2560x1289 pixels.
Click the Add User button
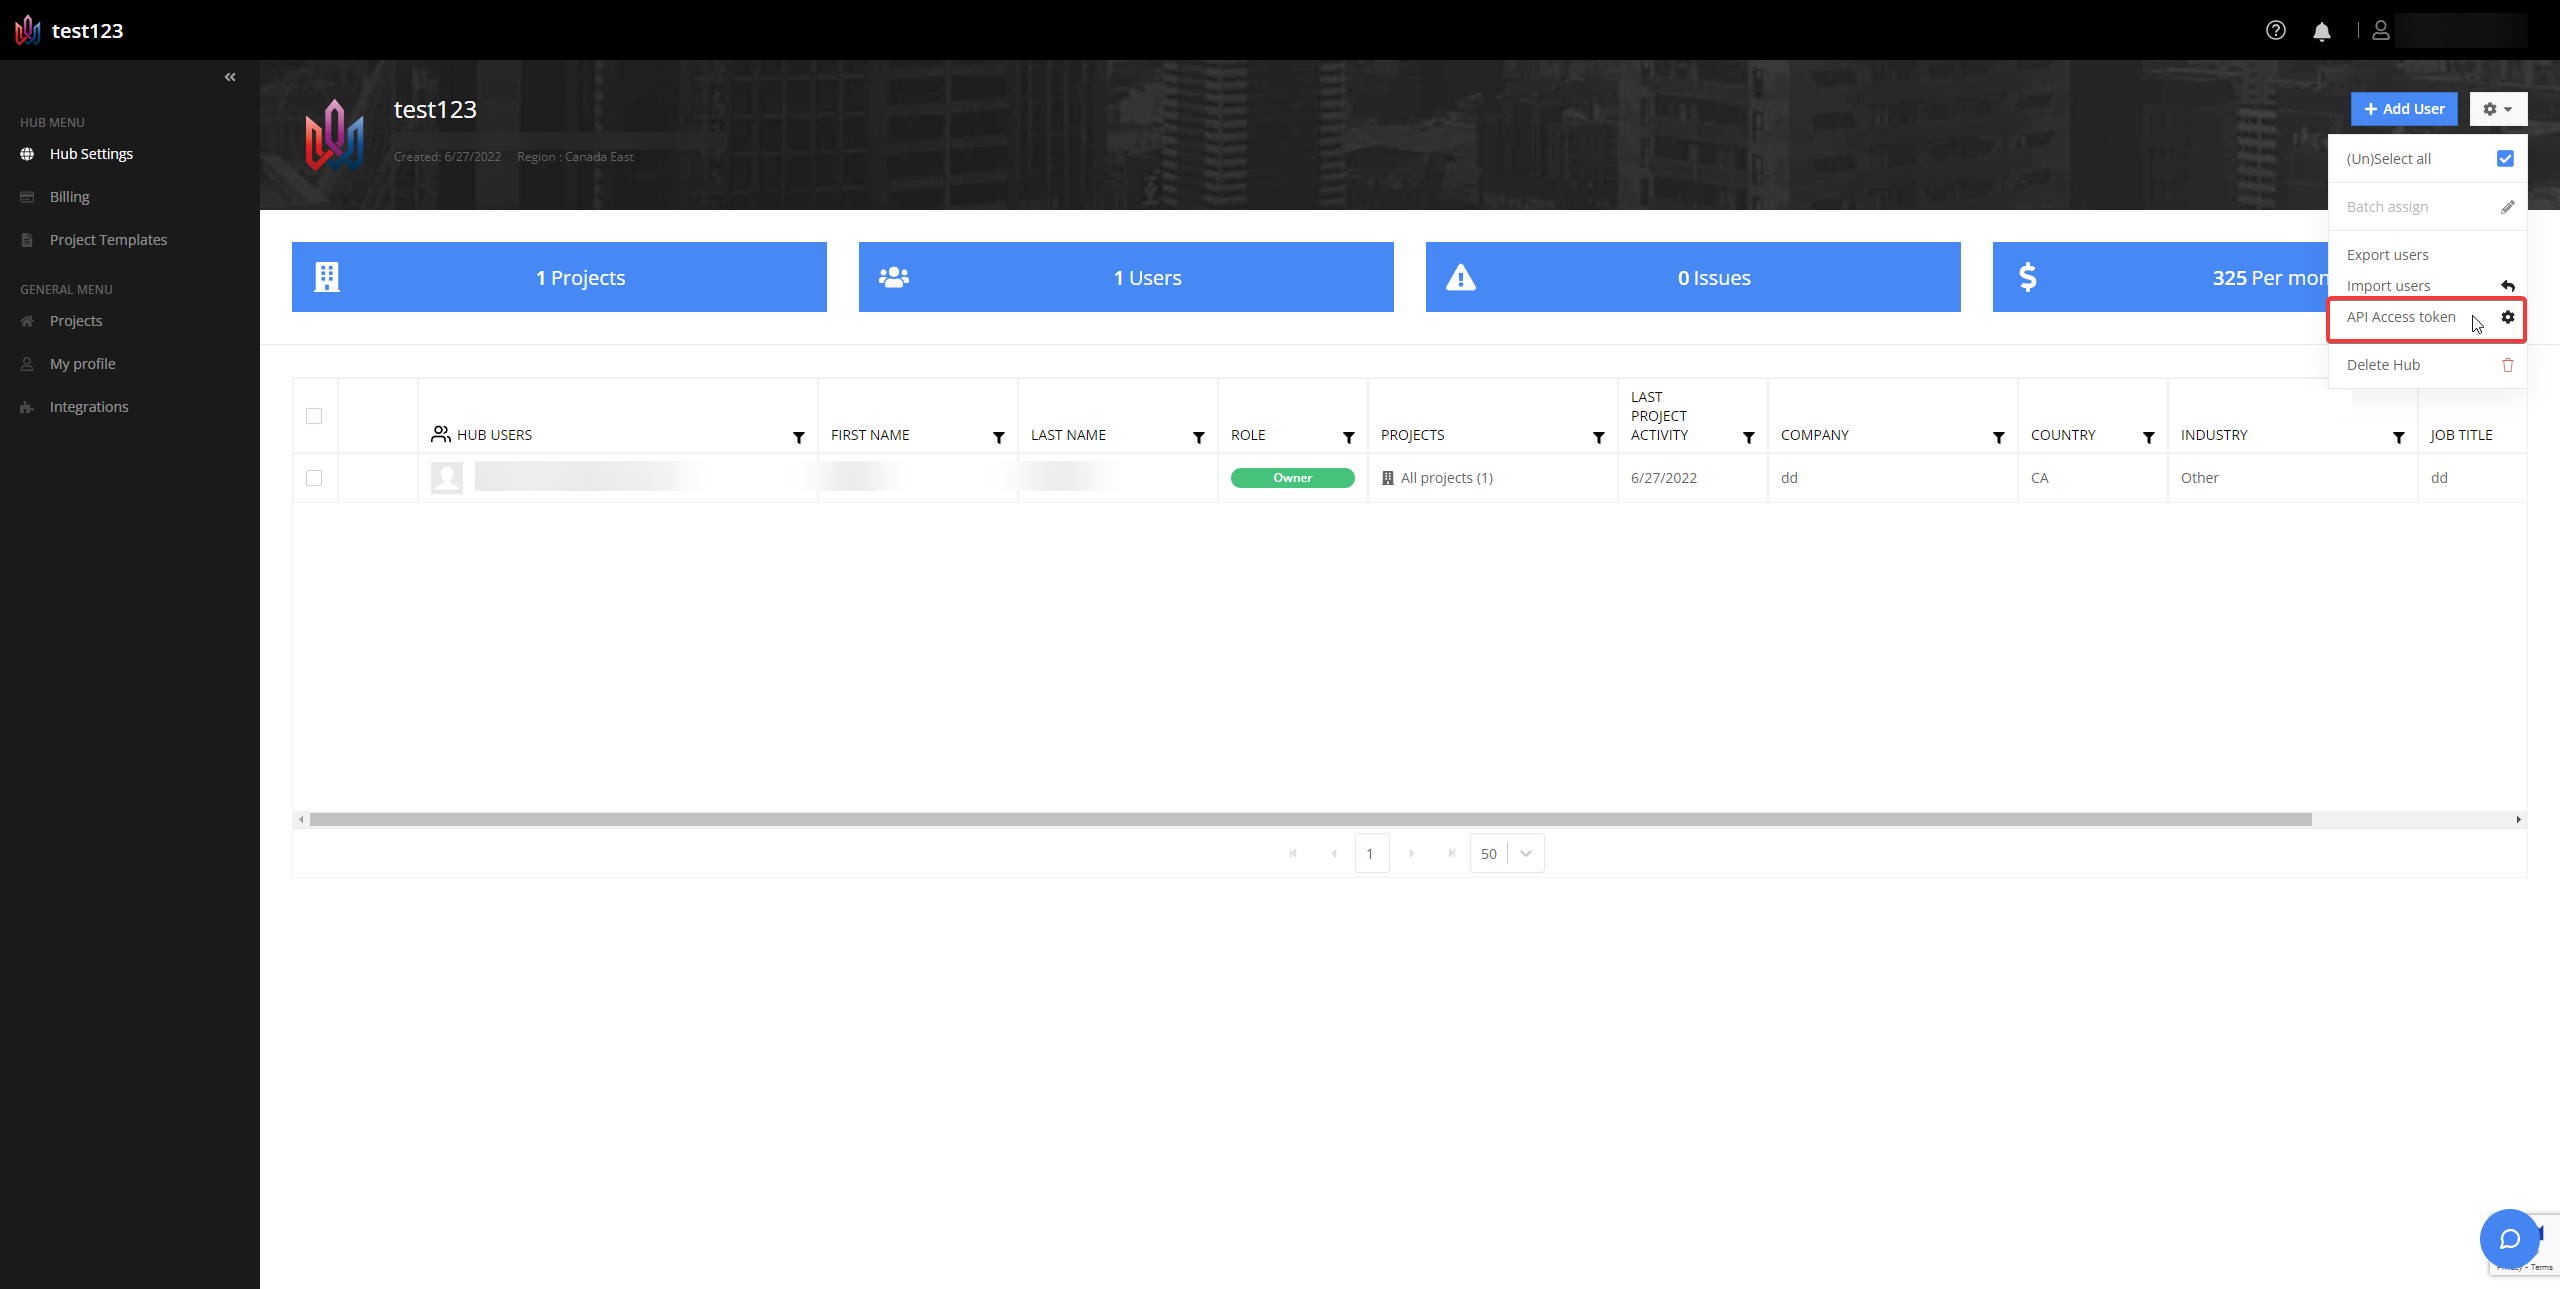2403,109
